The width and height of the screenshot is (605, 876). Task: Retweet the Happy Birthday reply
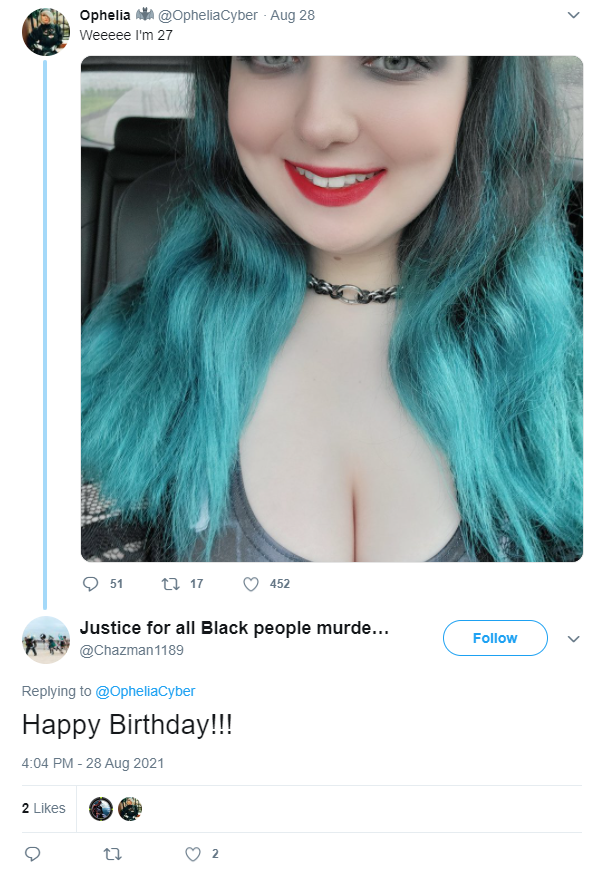coord(113,854)
